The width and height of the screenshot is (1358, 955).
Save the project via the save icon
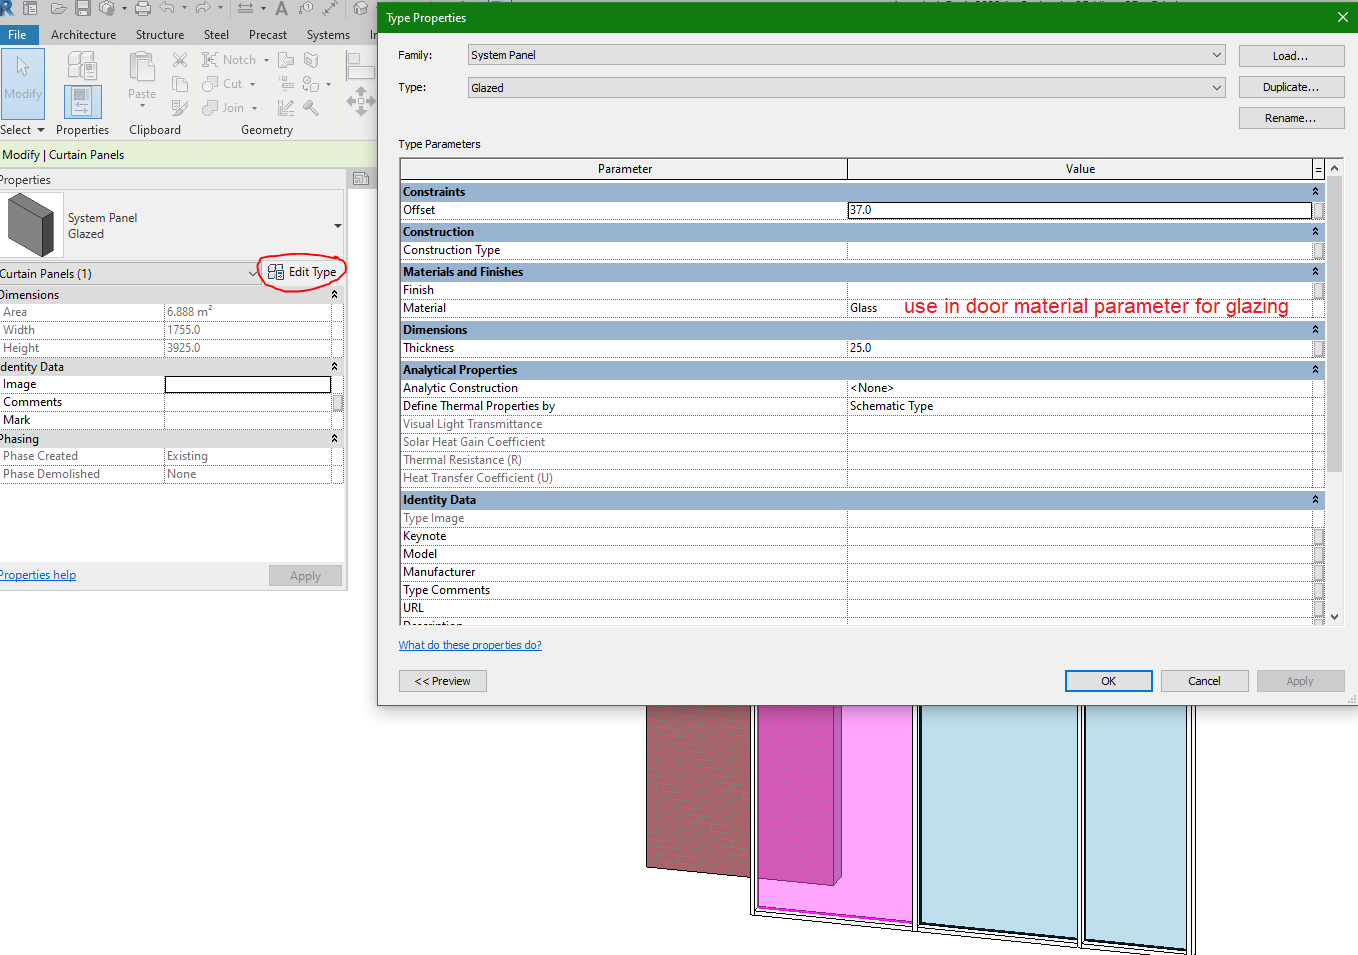[81, 9]
